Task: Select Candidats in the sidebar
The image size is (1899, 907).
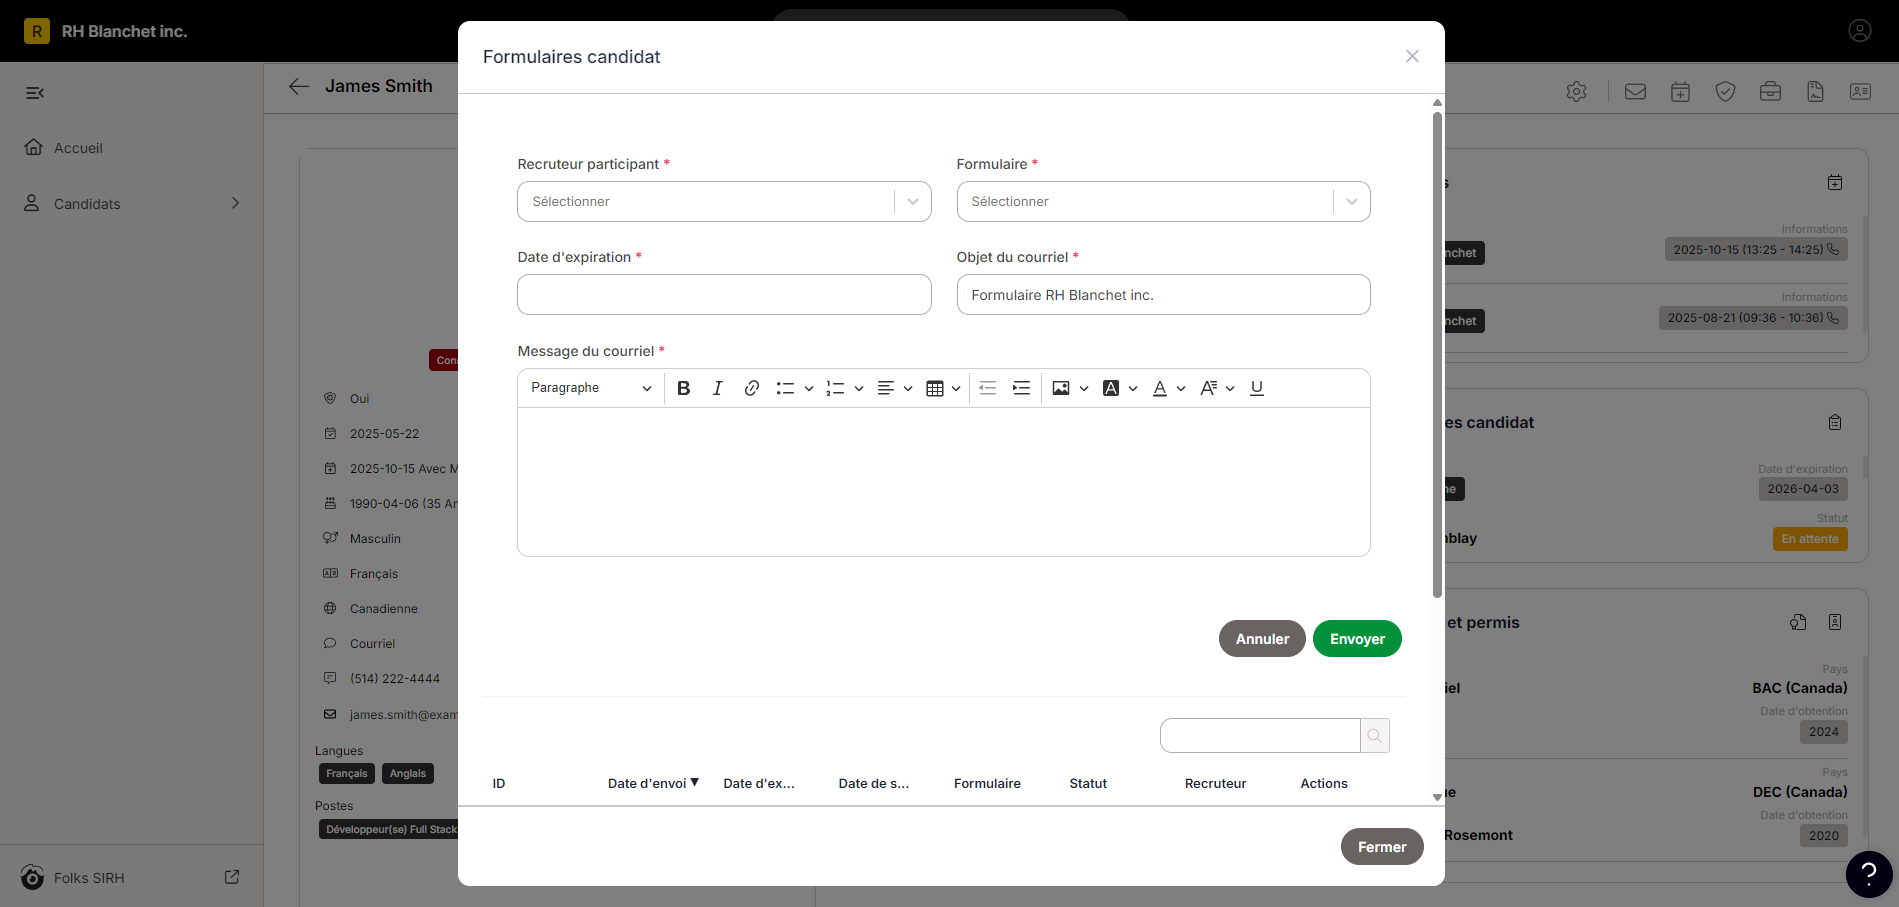Action: [x=87, y=204]
